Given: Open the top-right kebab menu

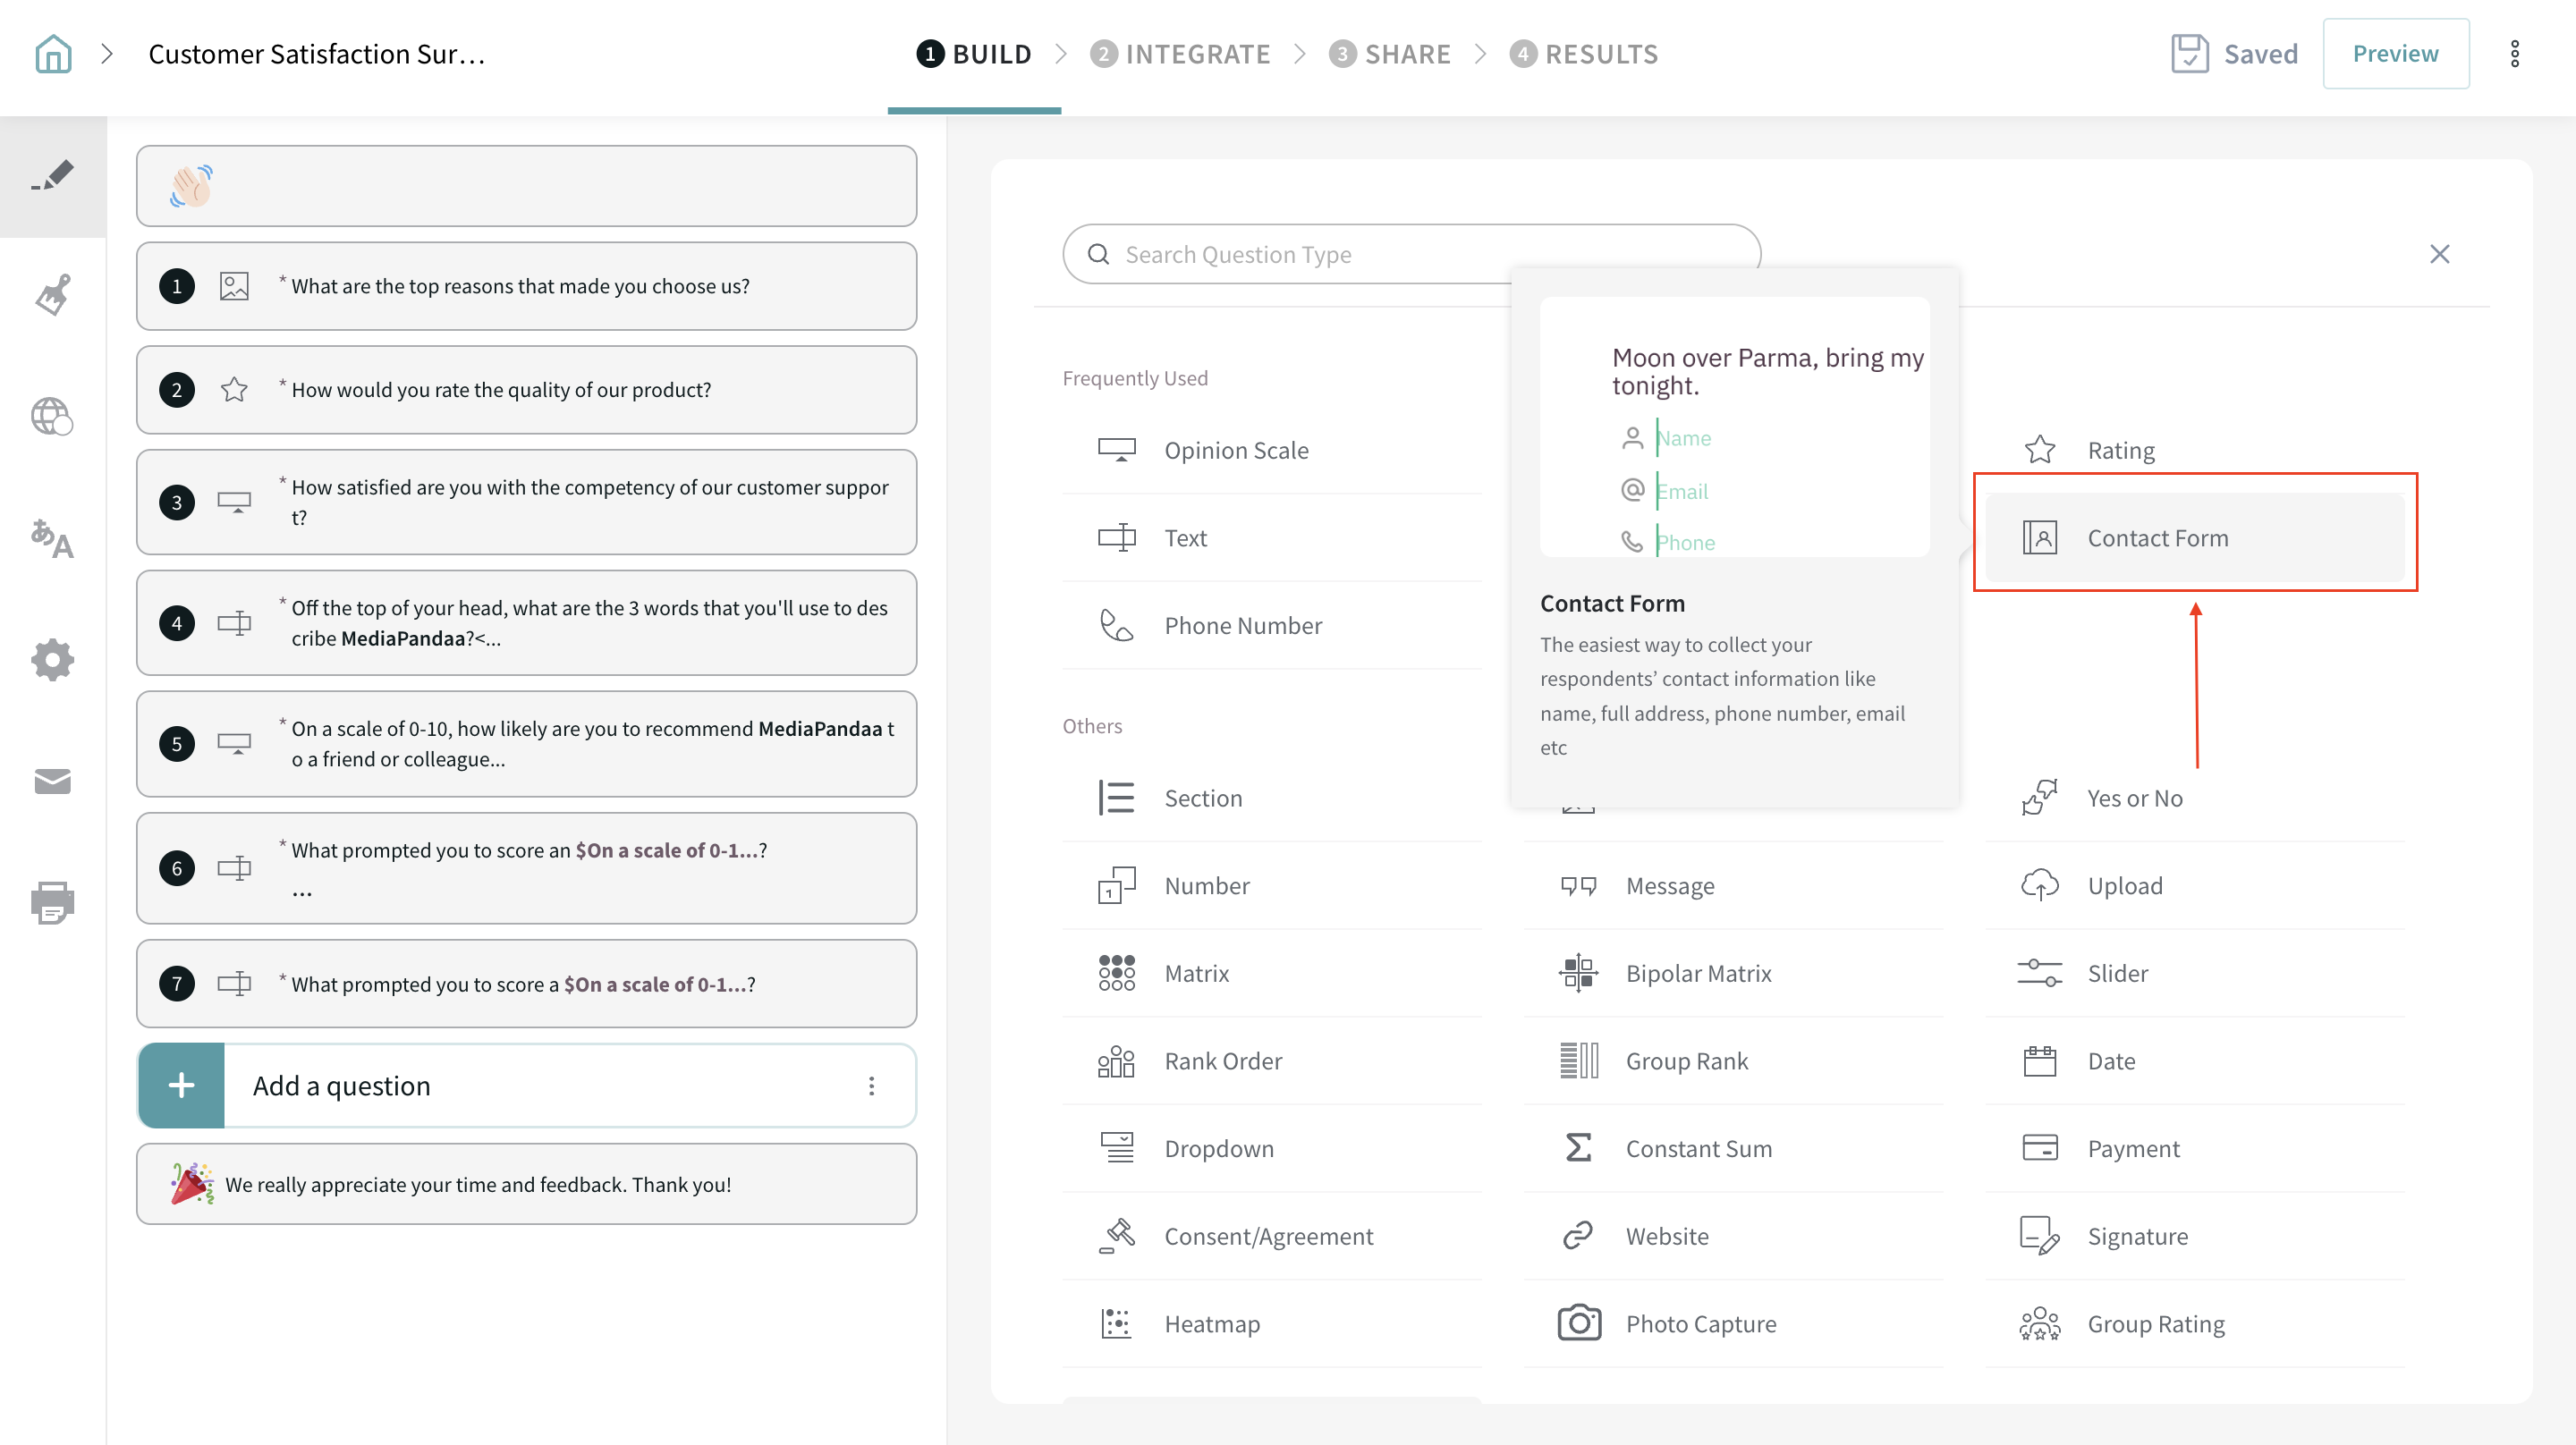Looking at the screenshot, I should pos(2514,54).
